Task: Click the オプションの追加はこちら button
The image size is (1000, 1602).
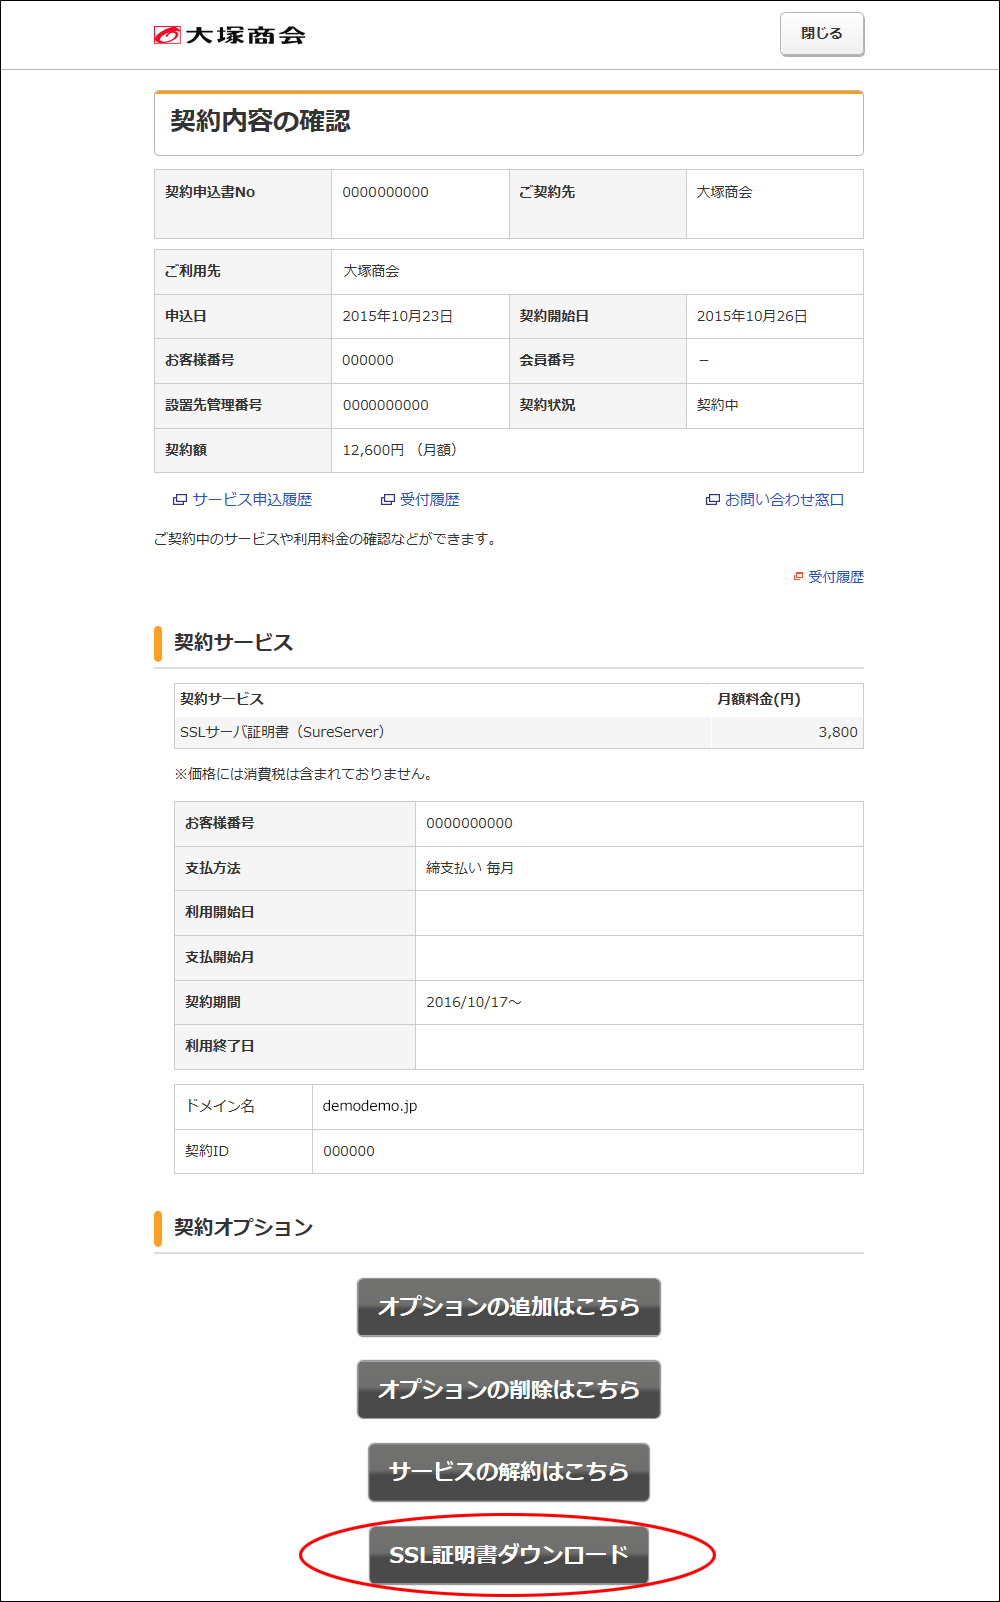Action: (509, 1307)
